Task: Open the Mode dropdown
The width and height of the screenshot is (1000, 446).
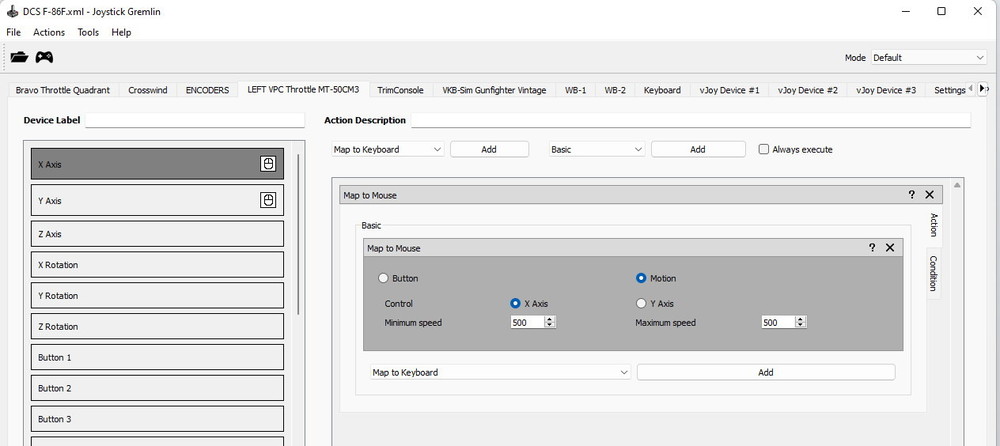Action: [x=928, y=58]
